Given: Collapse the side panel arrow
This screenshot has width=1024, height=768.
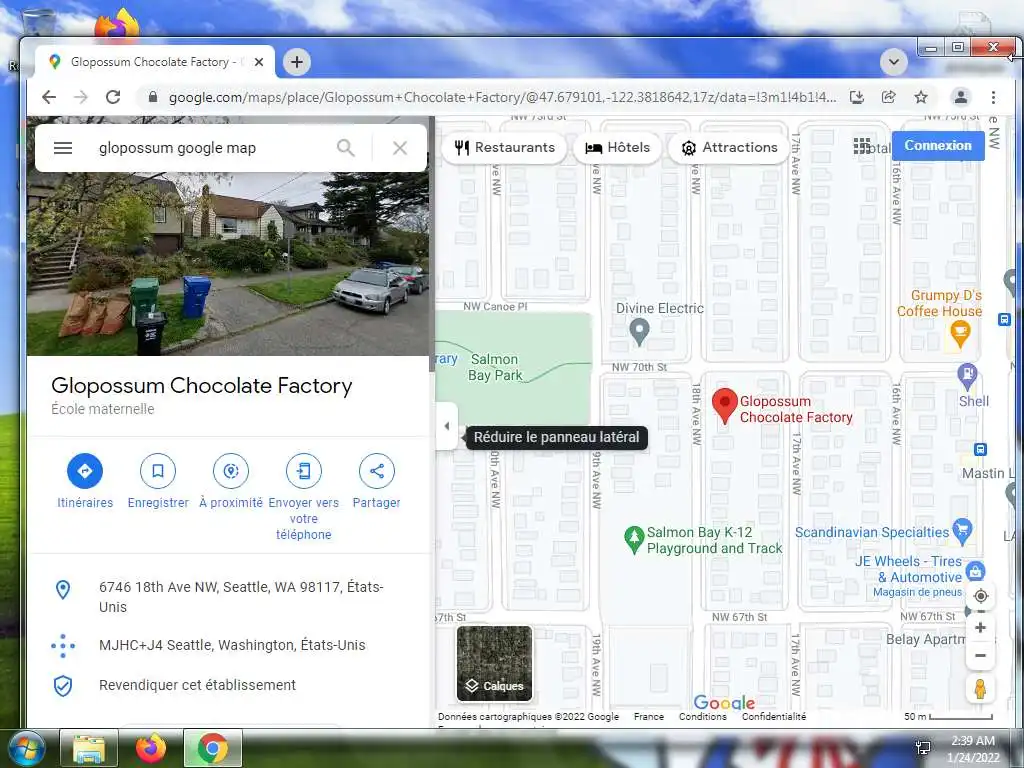Looking at the screenshot, I should tap(447, 426).
